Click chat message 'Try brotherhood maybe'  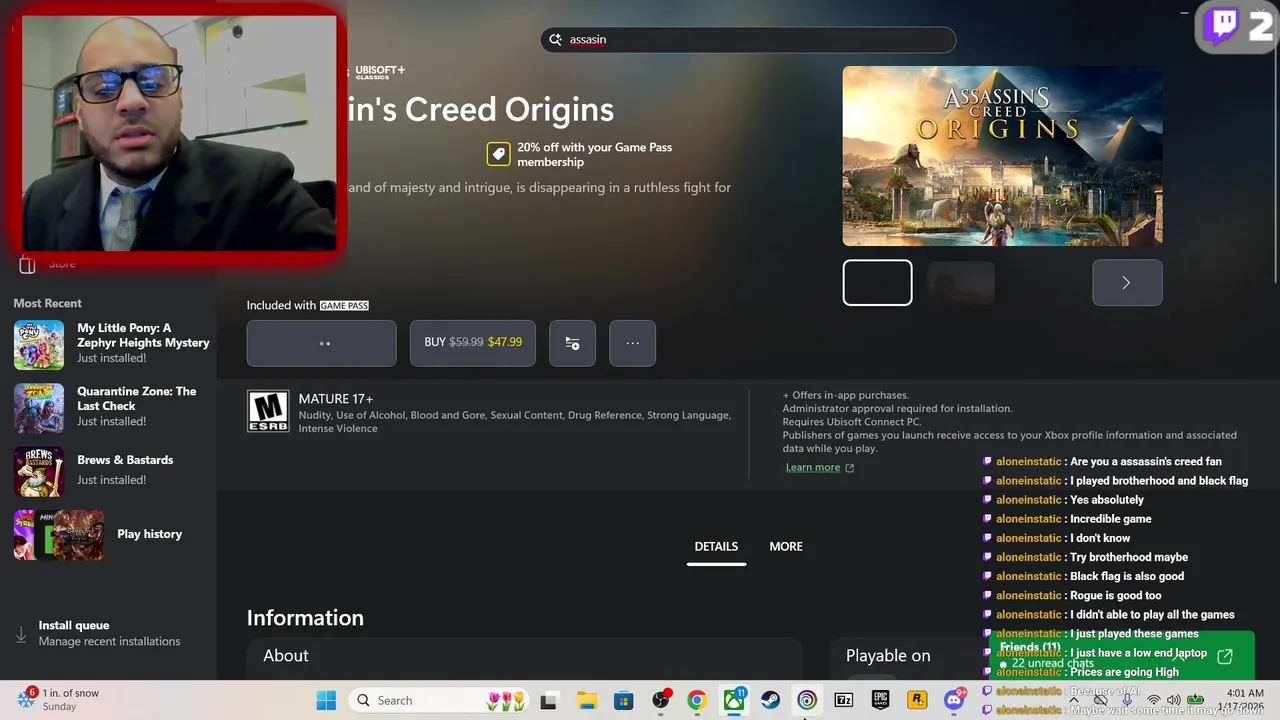click(x=1129, y=558)
